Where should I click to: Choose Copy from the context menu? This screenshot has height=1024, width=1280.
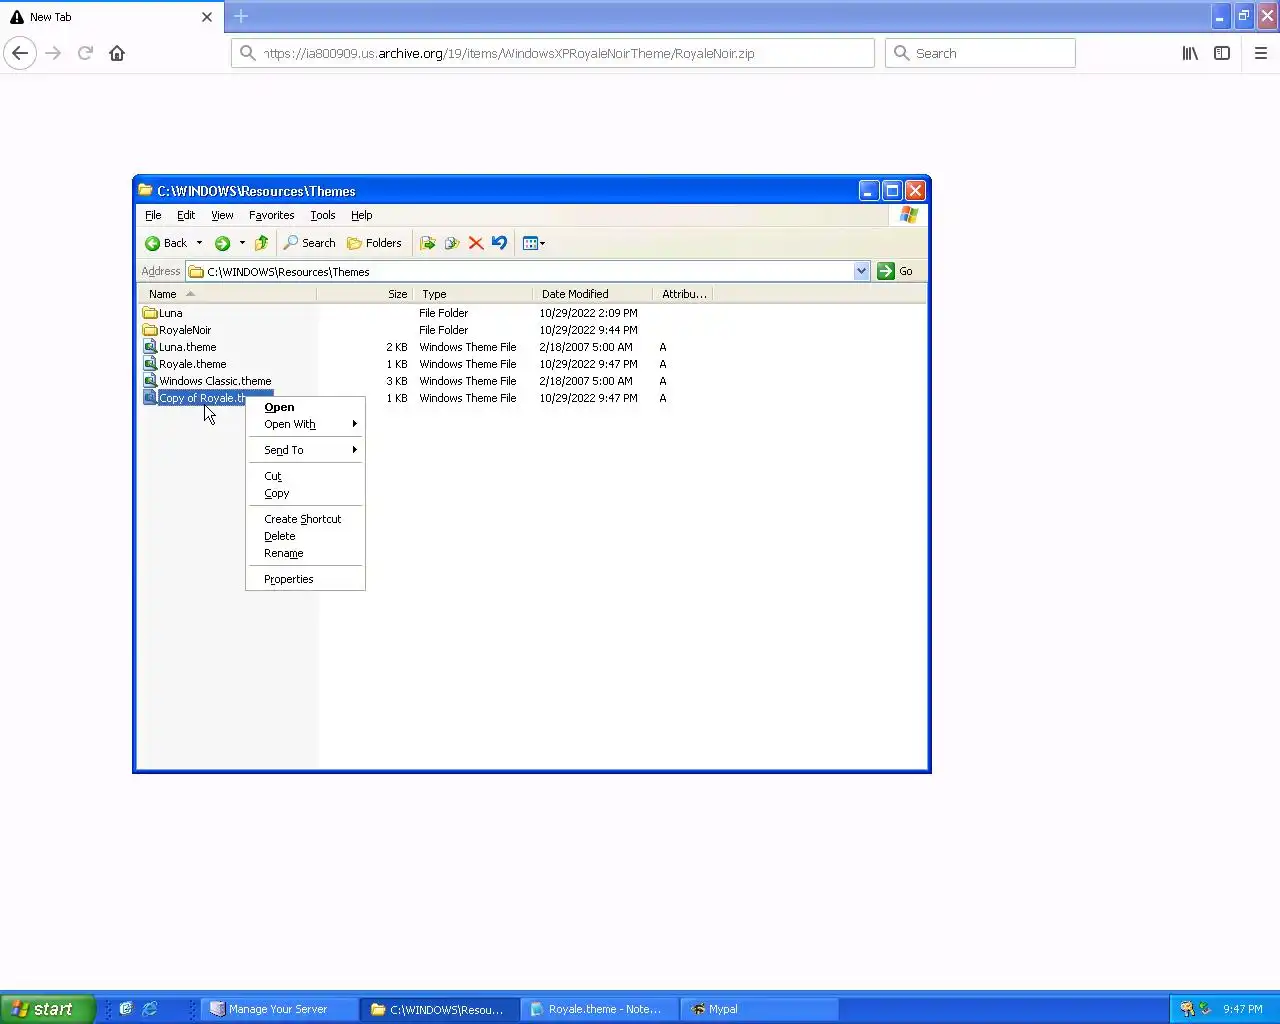[305, 493]
